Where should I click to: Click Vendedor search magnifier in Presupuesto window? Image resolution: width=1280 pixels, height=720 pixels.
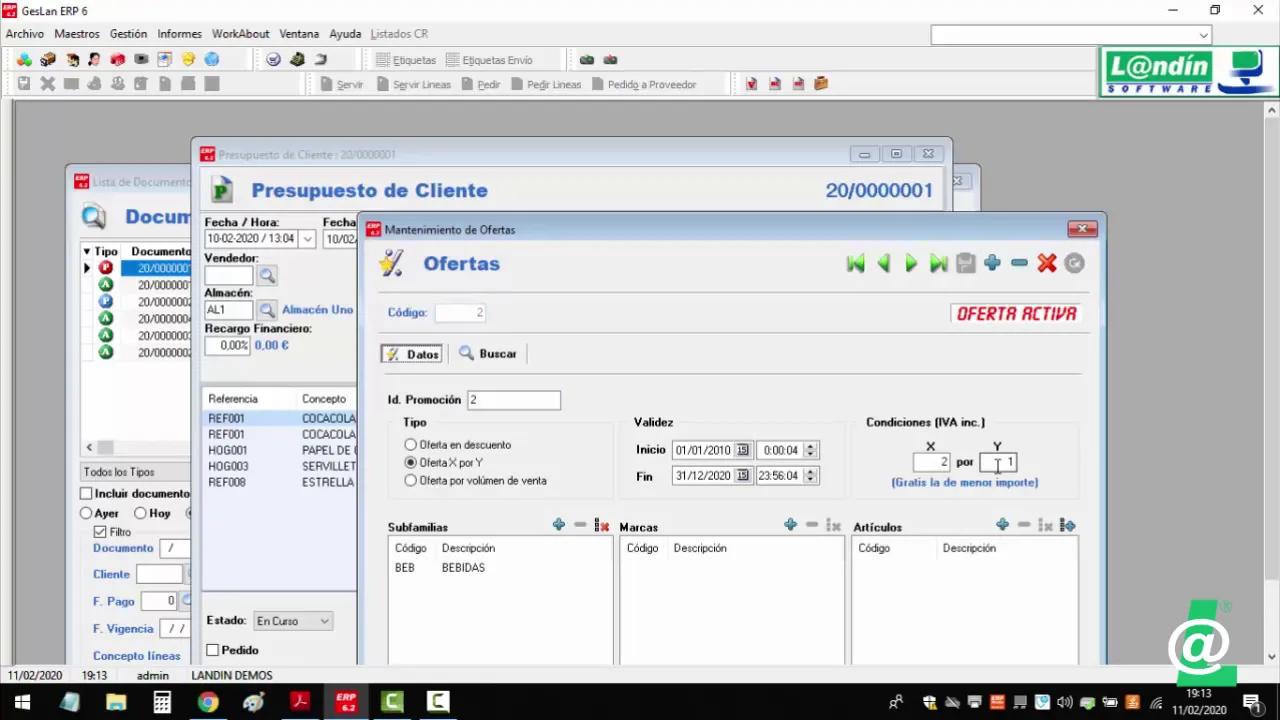tap(267, 275)
